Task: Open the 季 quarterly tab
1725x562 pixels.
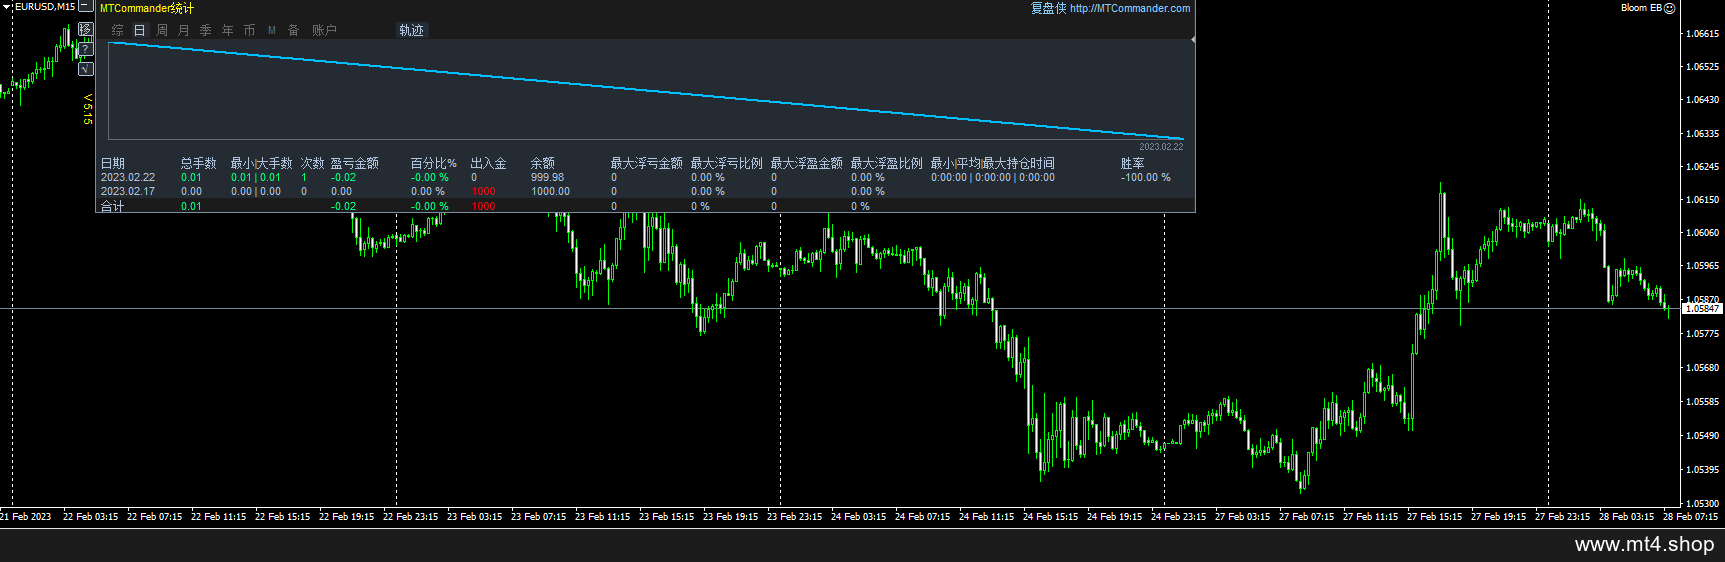Action: pos(206,30)
